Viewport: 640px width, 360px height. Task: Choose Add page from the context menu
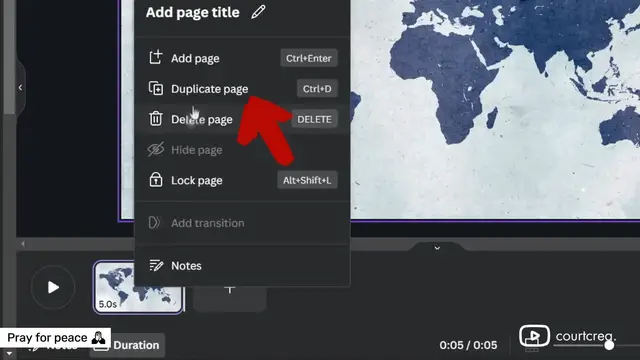242,58
